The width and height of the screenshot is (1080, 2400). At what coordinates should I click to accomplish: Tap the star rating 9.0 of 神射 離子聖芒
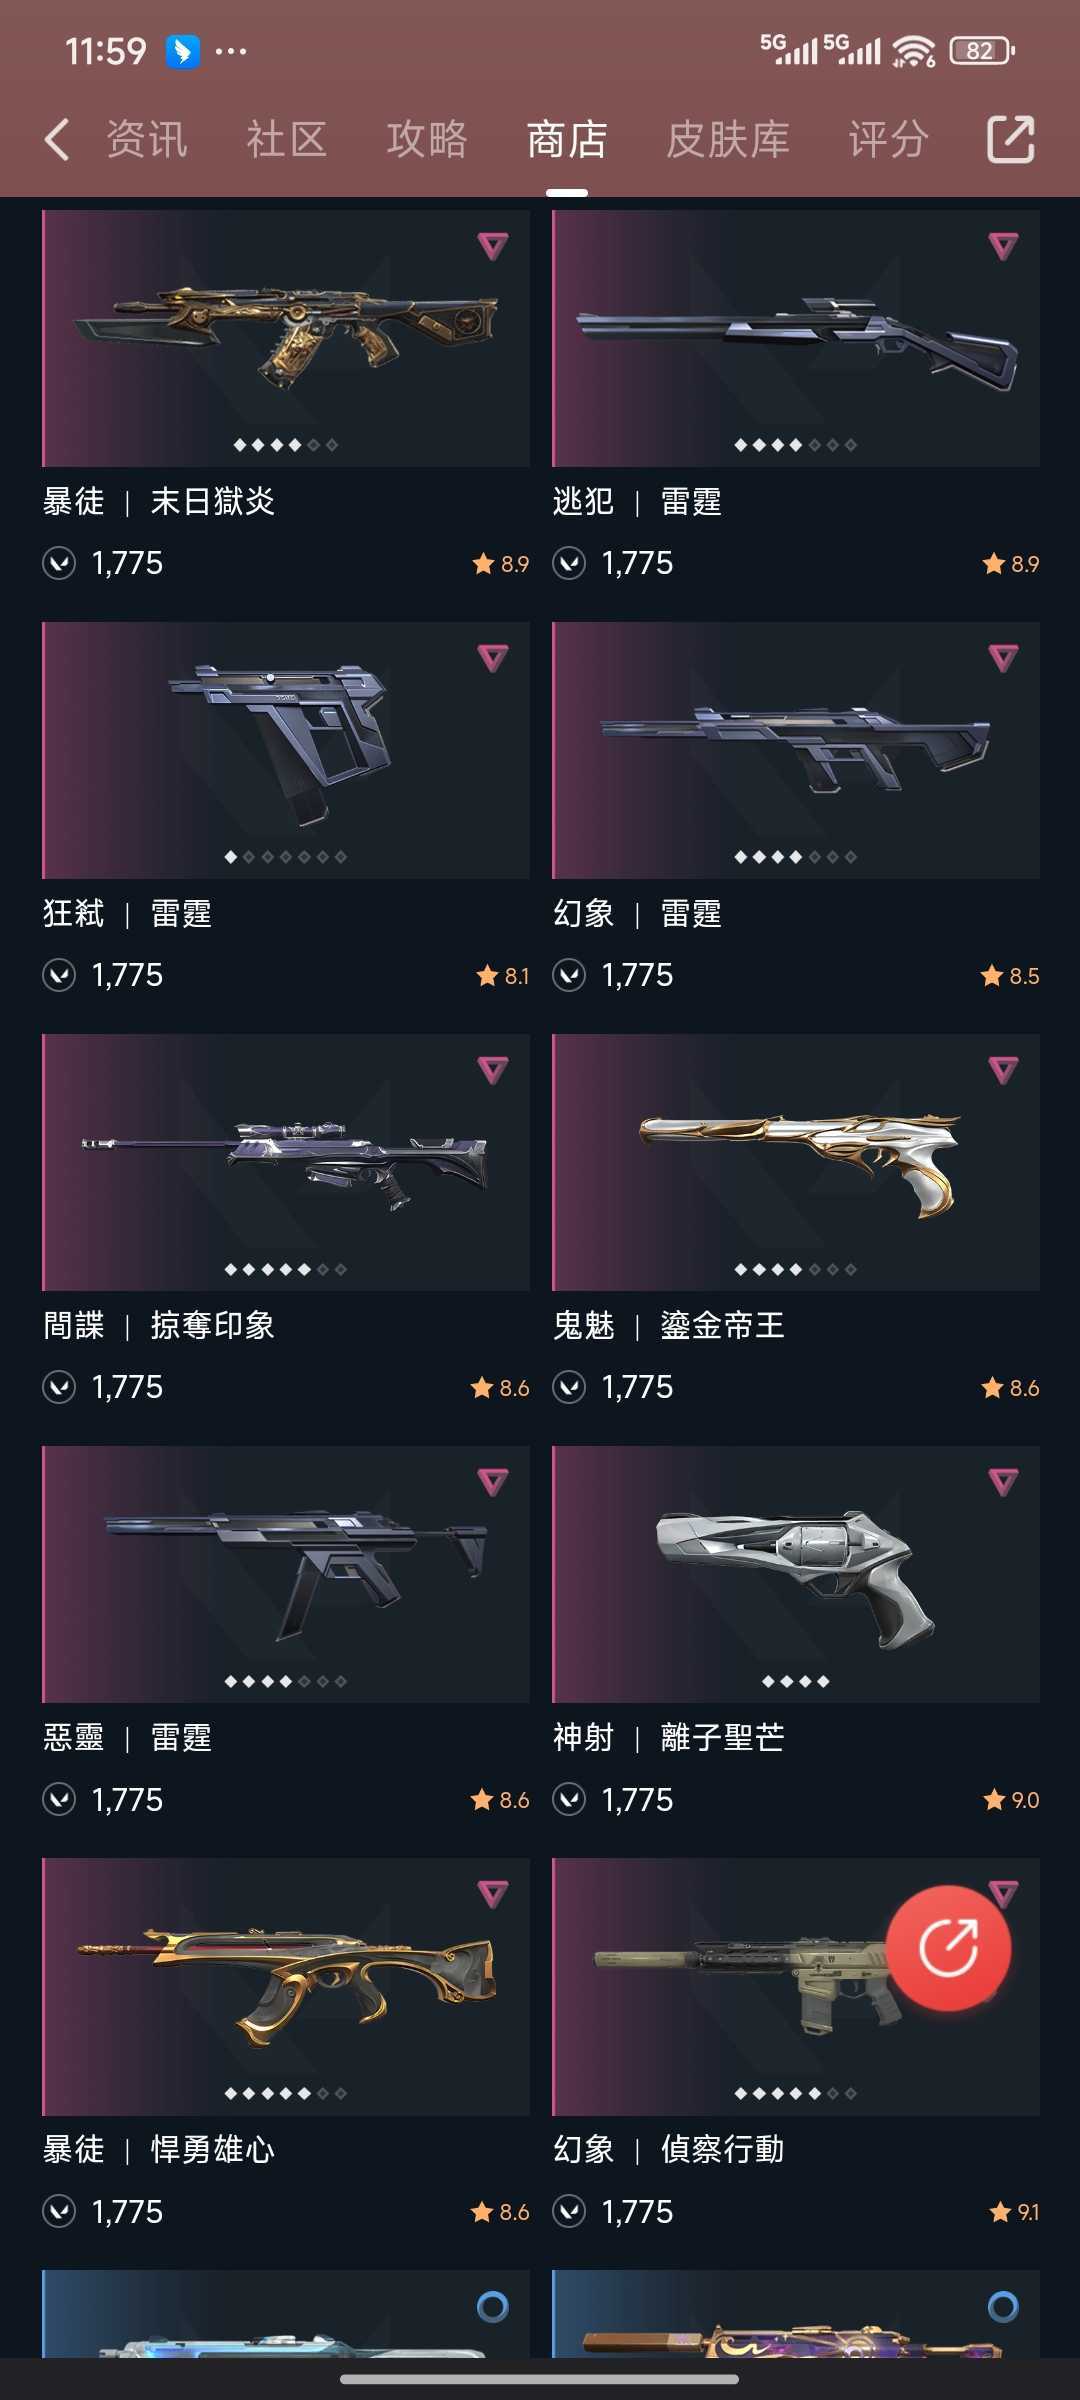coord(1011,1800)
